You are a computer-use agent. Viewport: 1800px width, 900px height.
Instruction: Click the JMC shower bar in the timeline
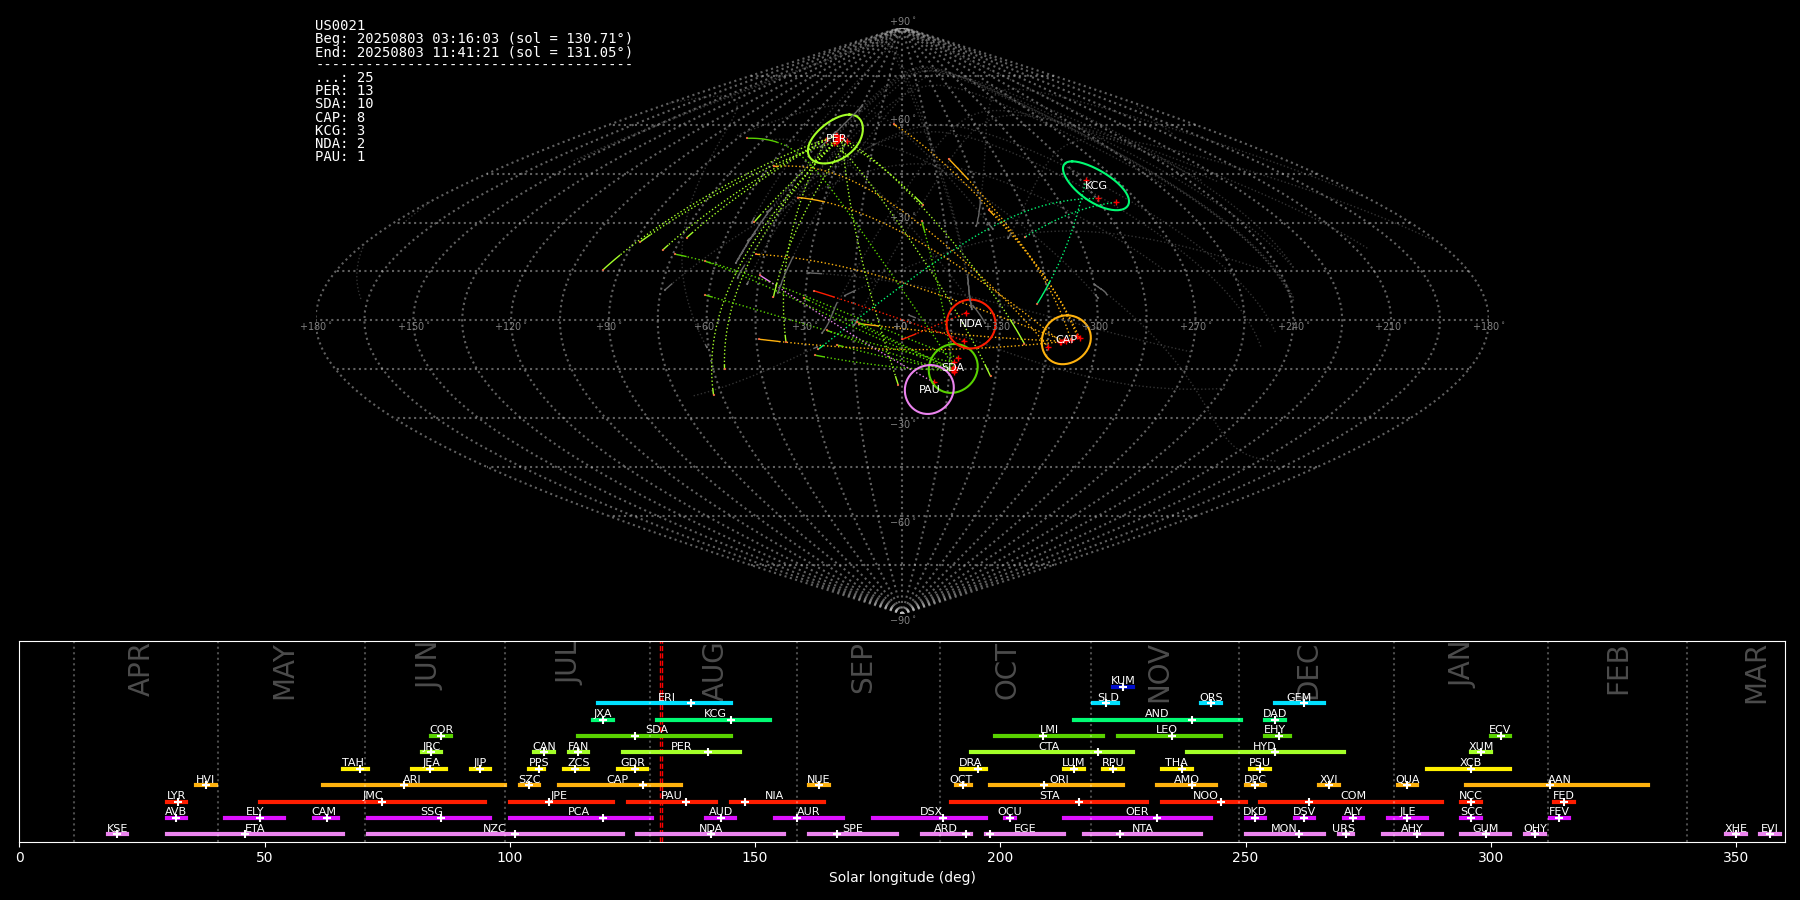372,801
